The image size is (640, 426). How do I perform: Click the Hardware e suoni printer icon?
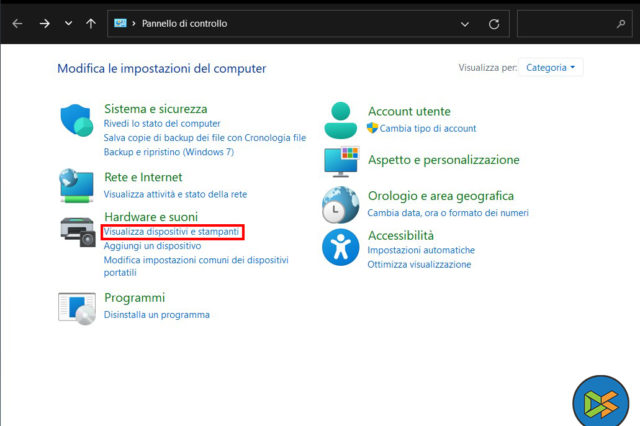[x=78, y=232]
